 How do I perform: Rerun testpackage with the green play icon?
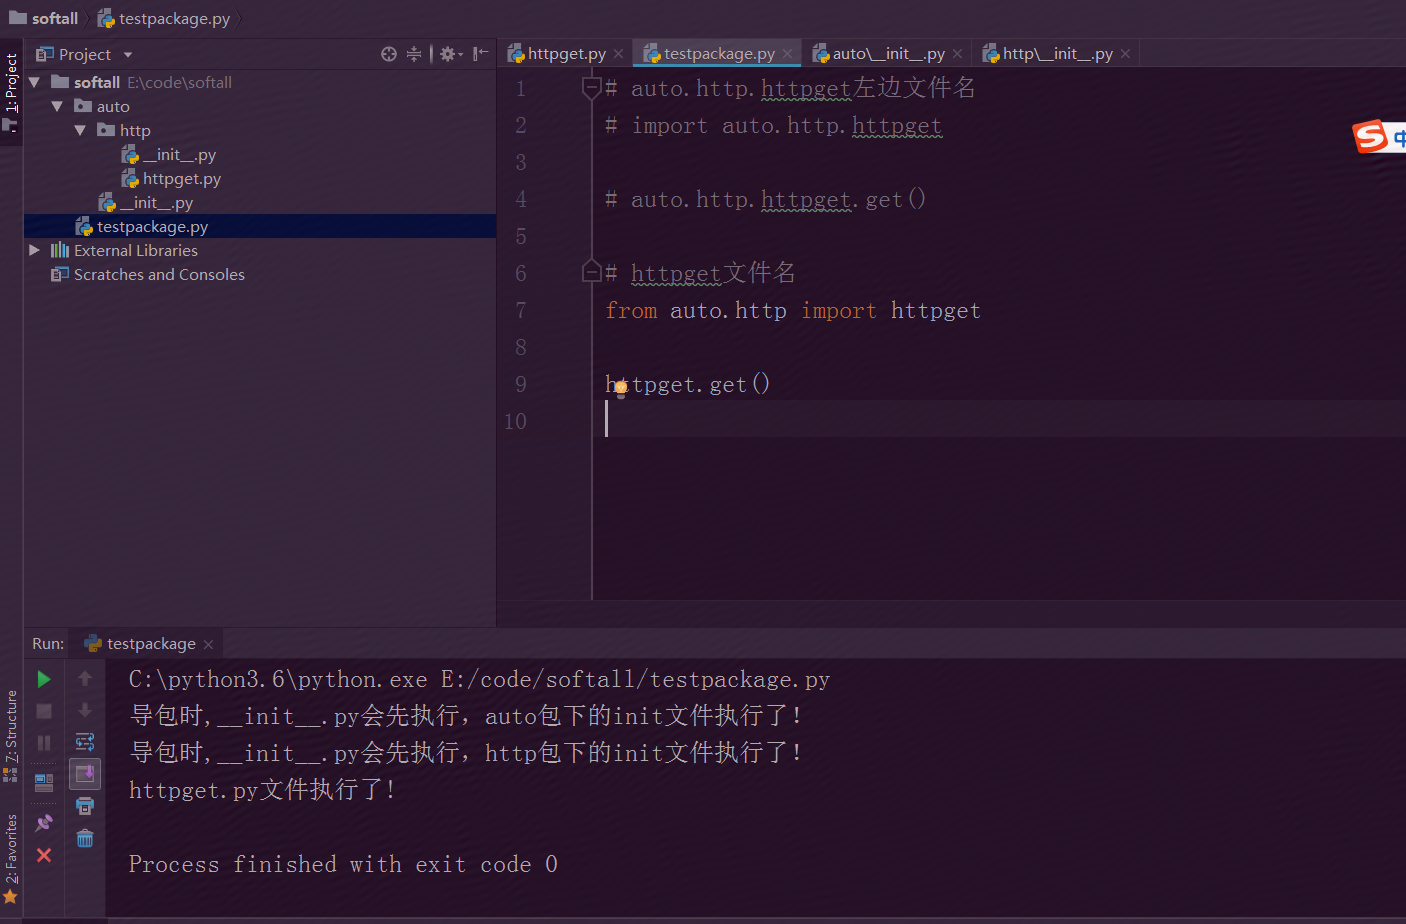click(x=44, y=680)
